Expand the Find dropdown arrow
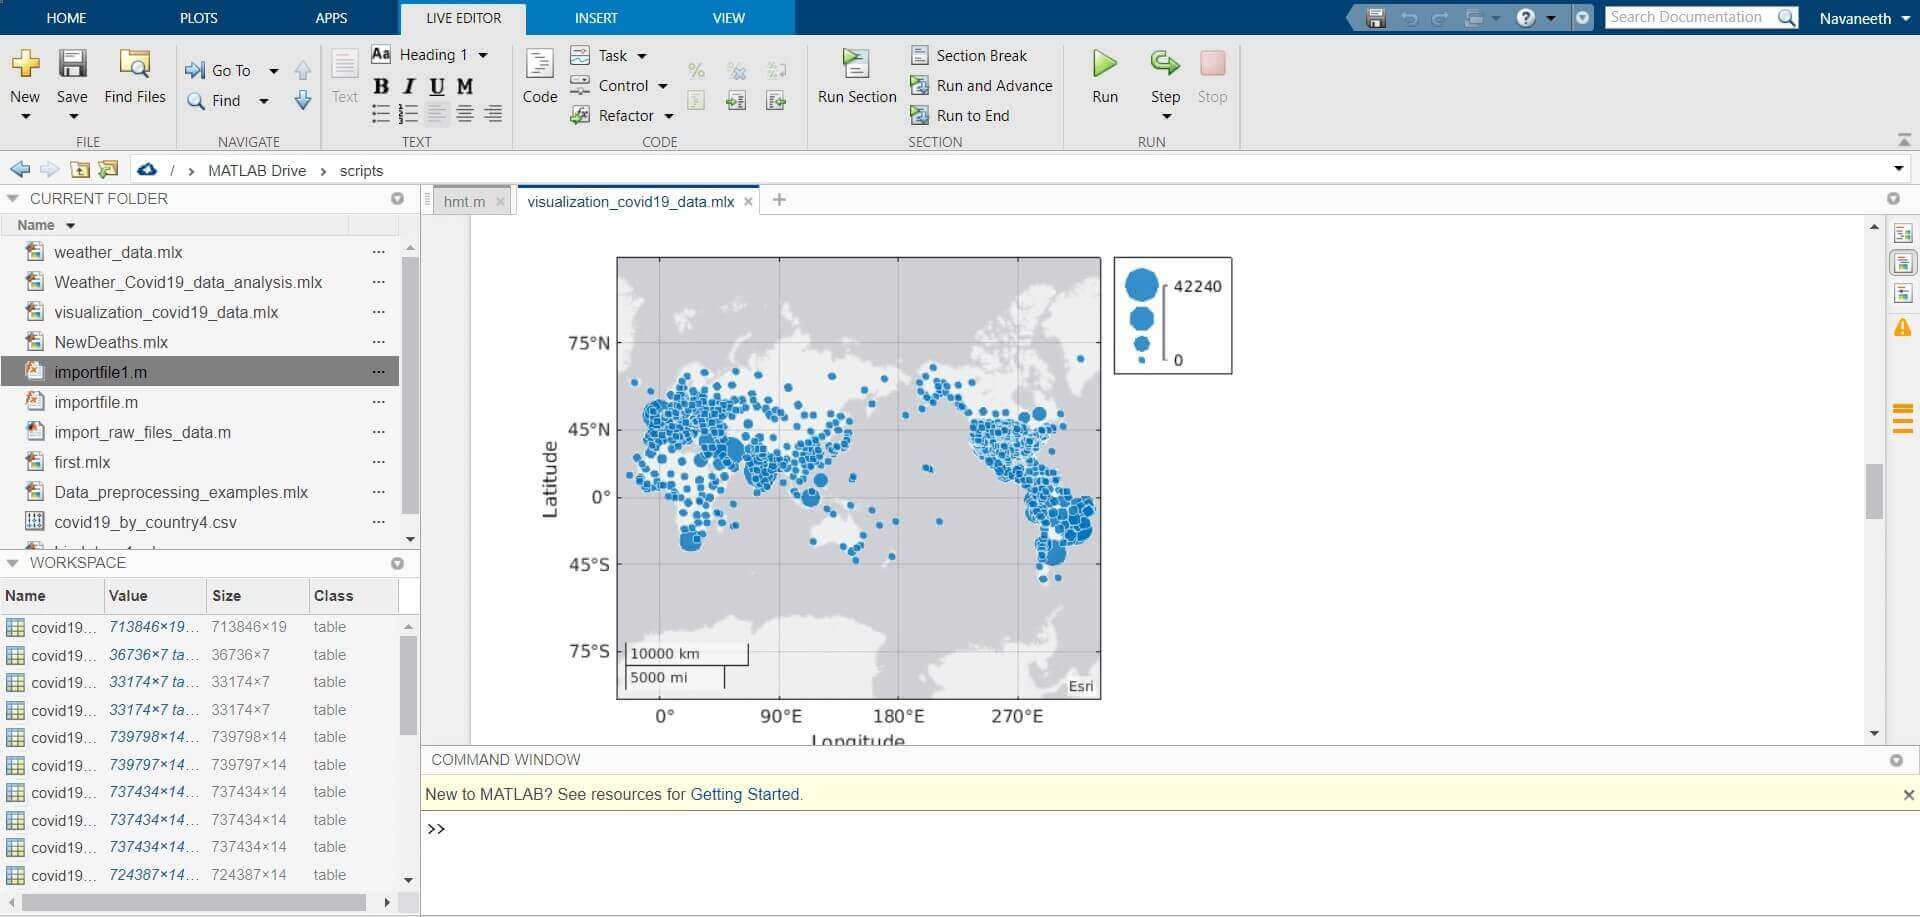Viewport: 1920px width, 917px height. tap(264, 101)
